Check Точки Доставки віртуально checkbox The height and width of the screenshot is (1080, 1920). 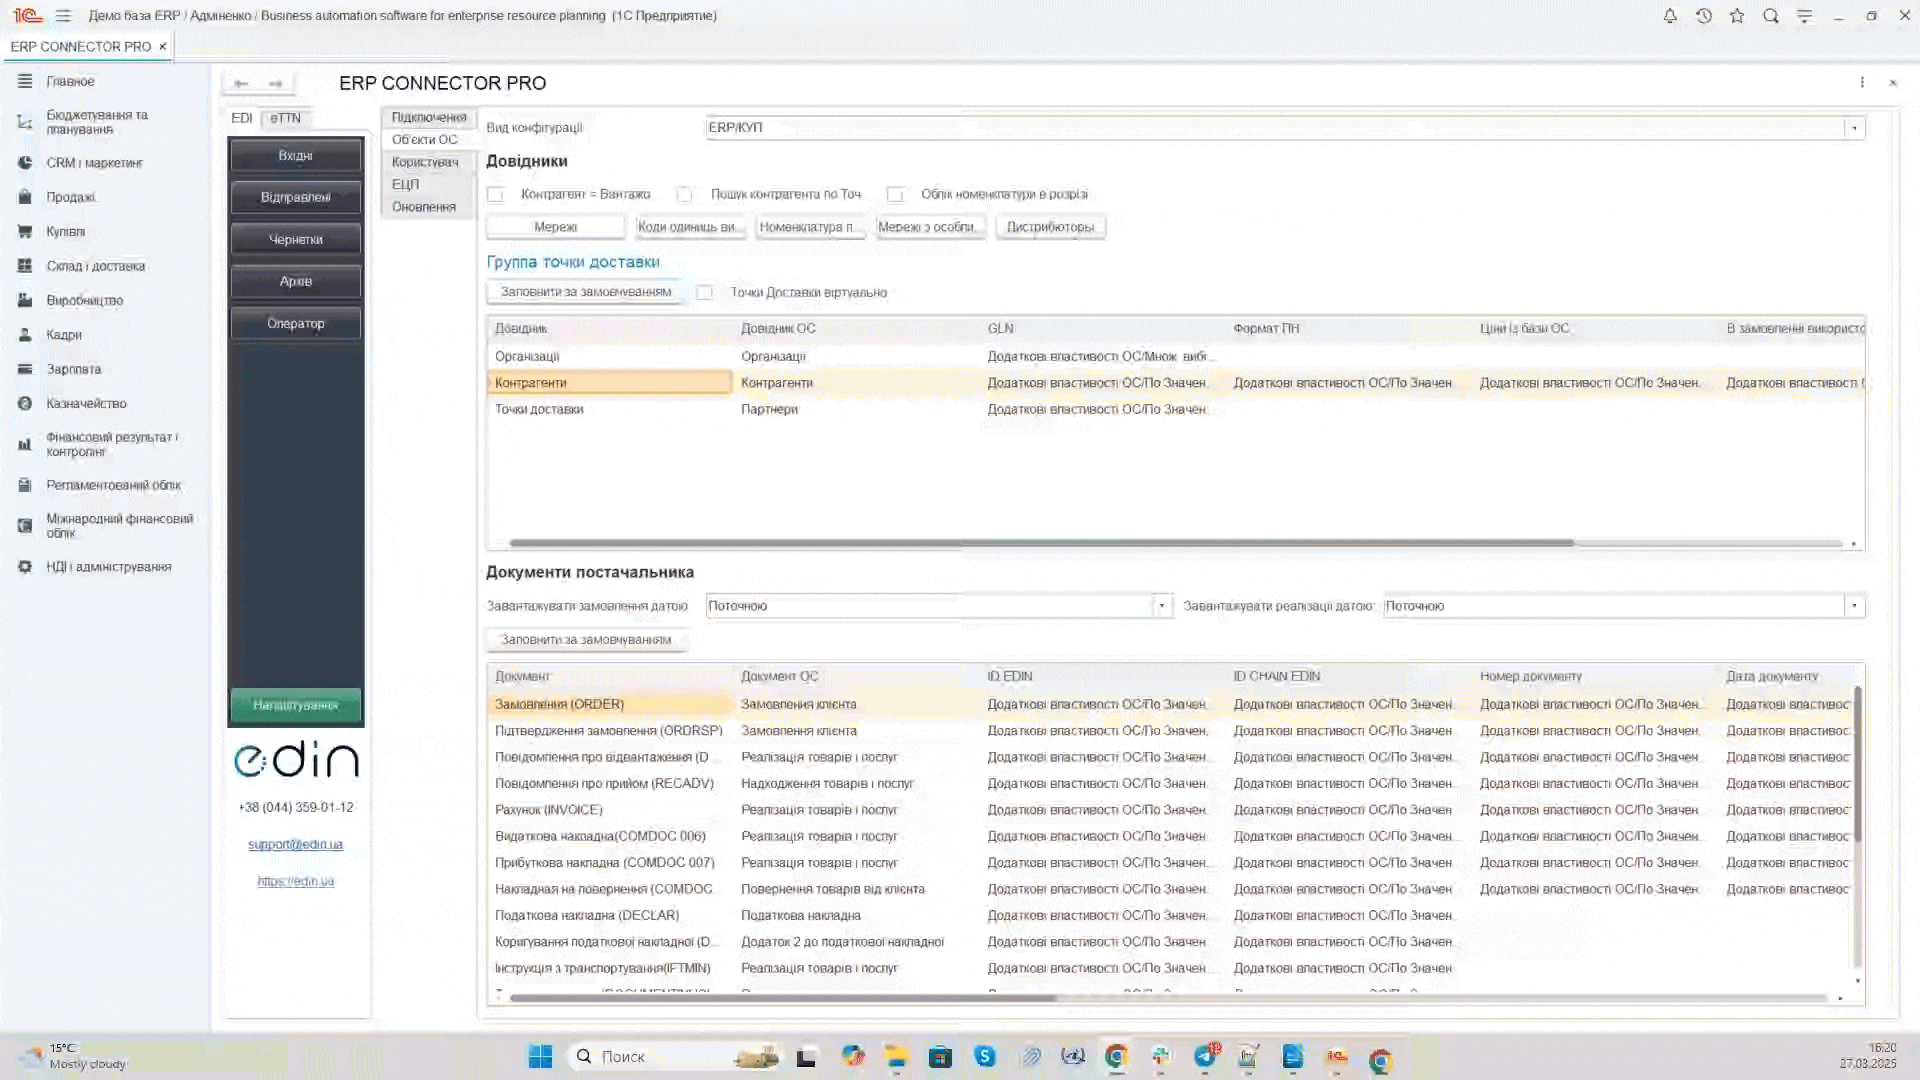(705, 293)
